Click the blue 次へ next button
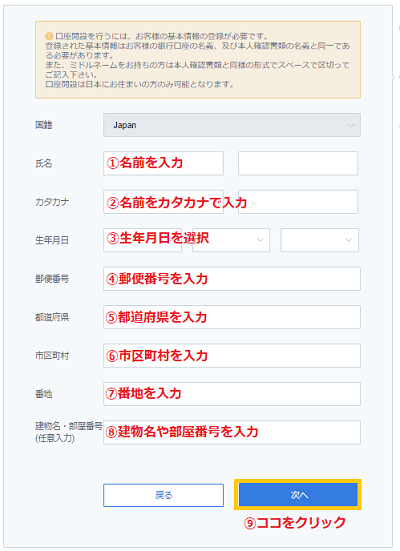The height and width of the screenshot is (551, 400). pyautogui.click(x=298, y=495)
